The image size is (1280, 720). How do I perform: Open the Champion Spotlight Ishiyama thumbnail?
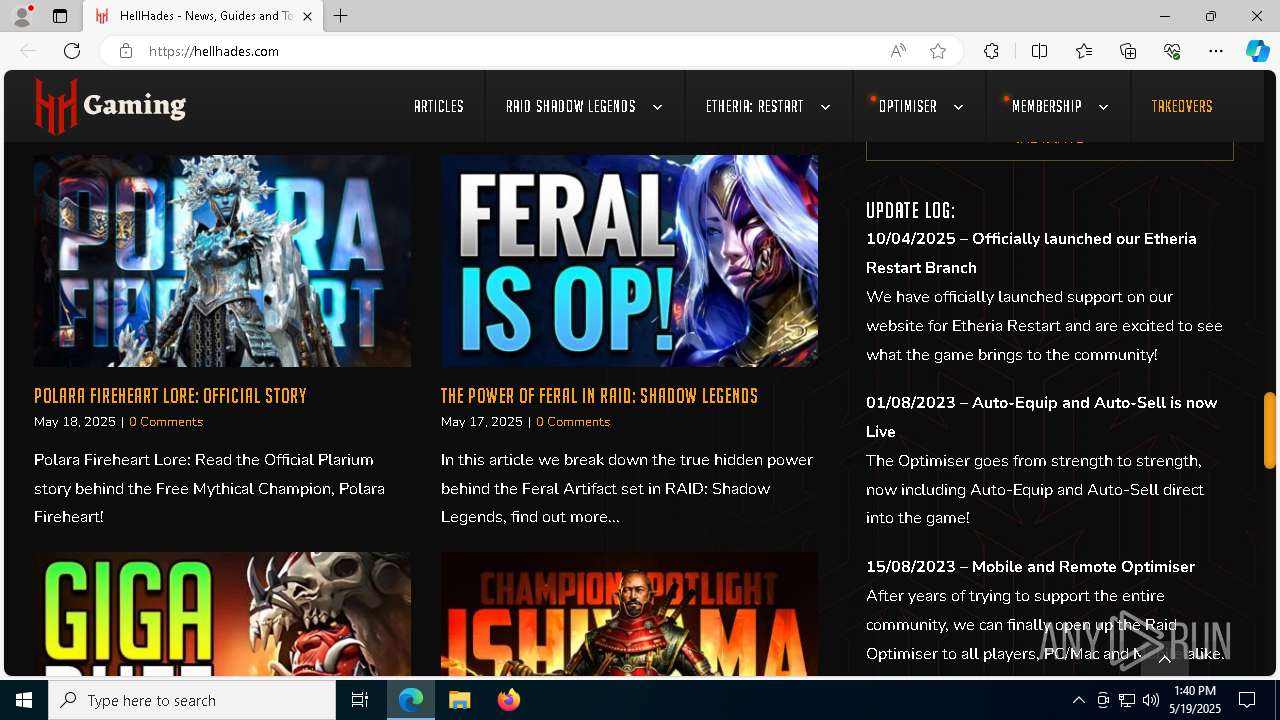click(x=629, y=615)
